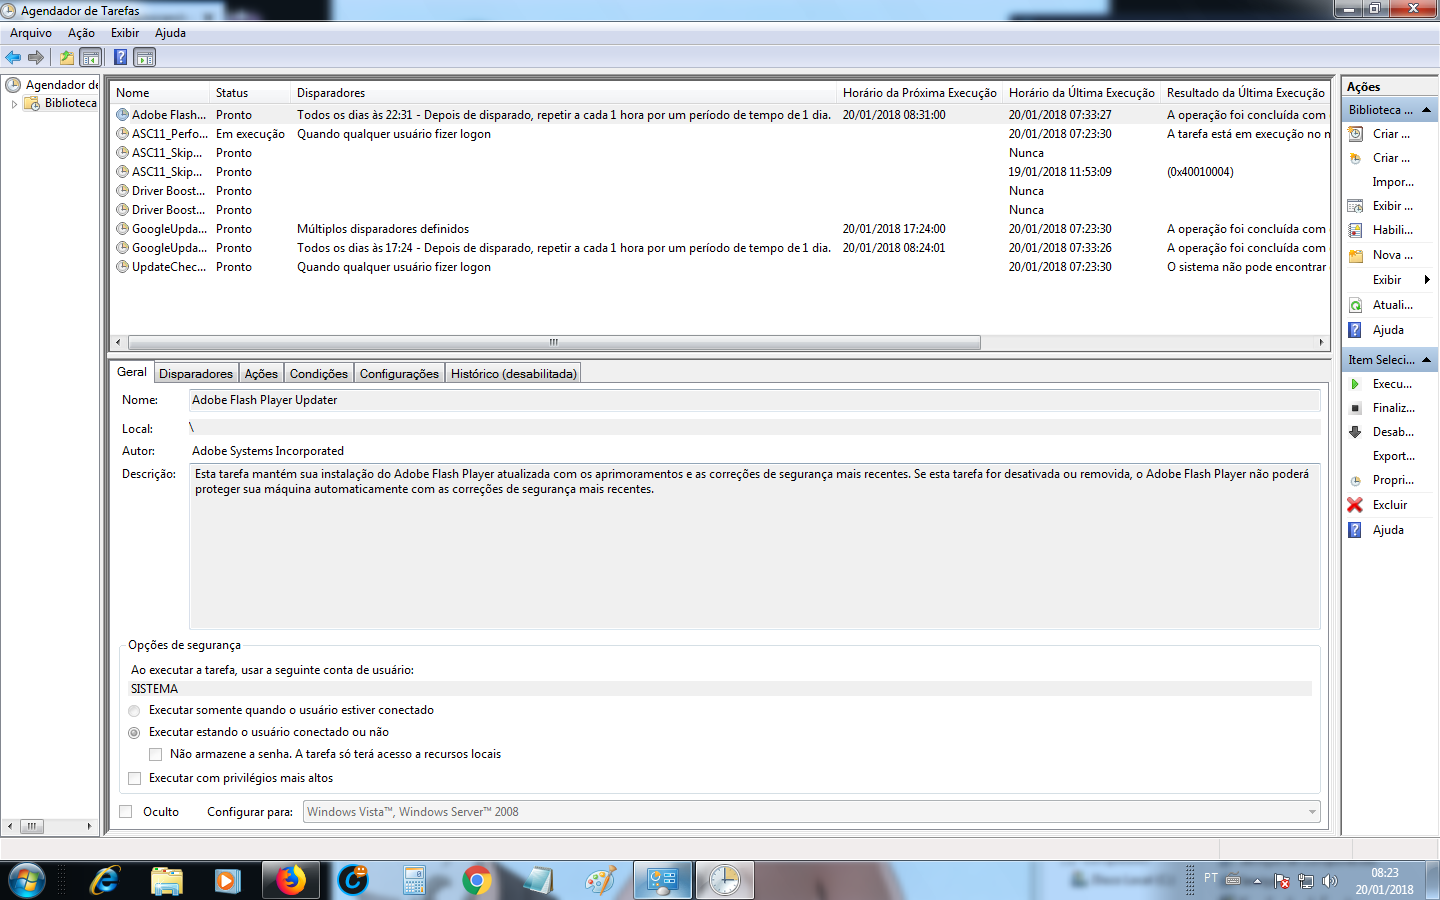Switch to the Condições tab

point(319,374)
